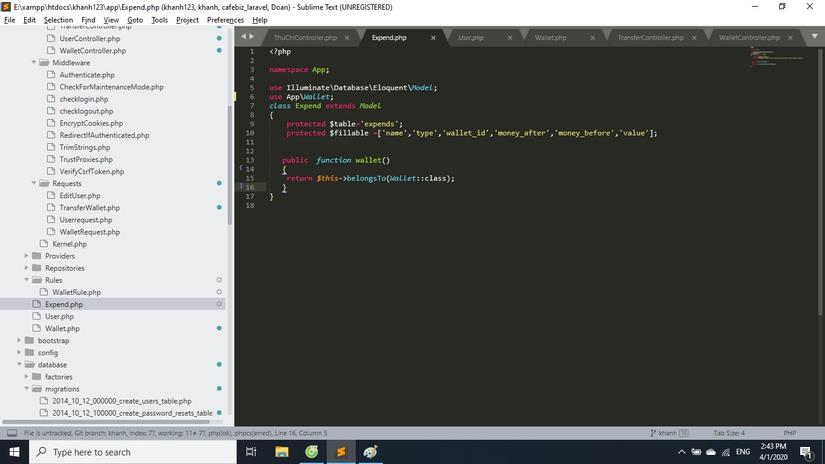
Task: Click the Windows Start button
Action: point(14,452)
